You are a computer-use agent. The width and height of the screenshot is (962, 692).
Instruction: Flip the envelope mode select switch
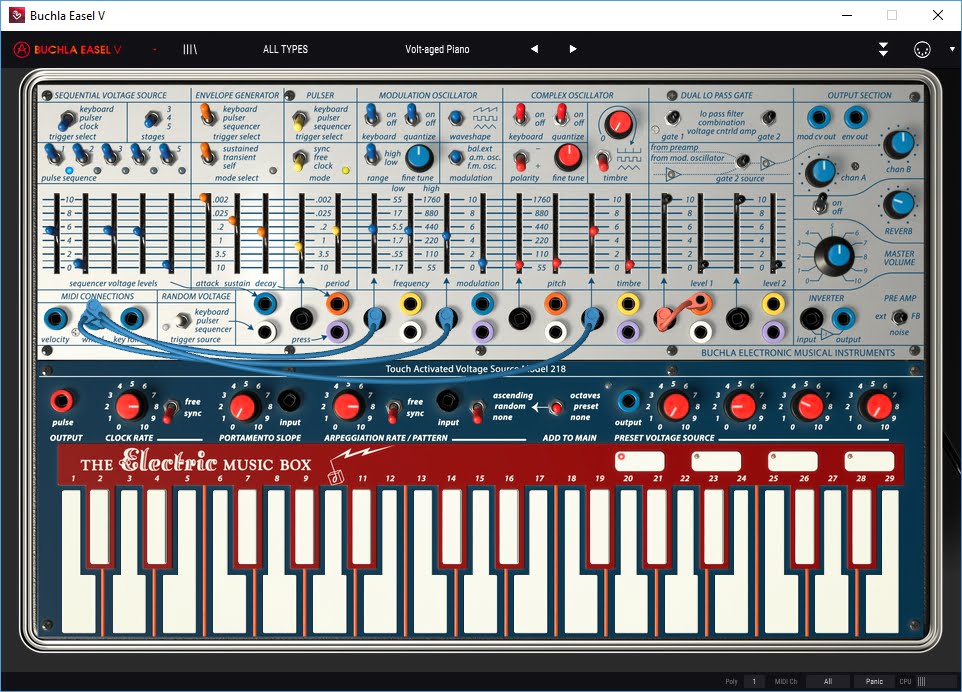pyautogui.click(x=207, y=154)
